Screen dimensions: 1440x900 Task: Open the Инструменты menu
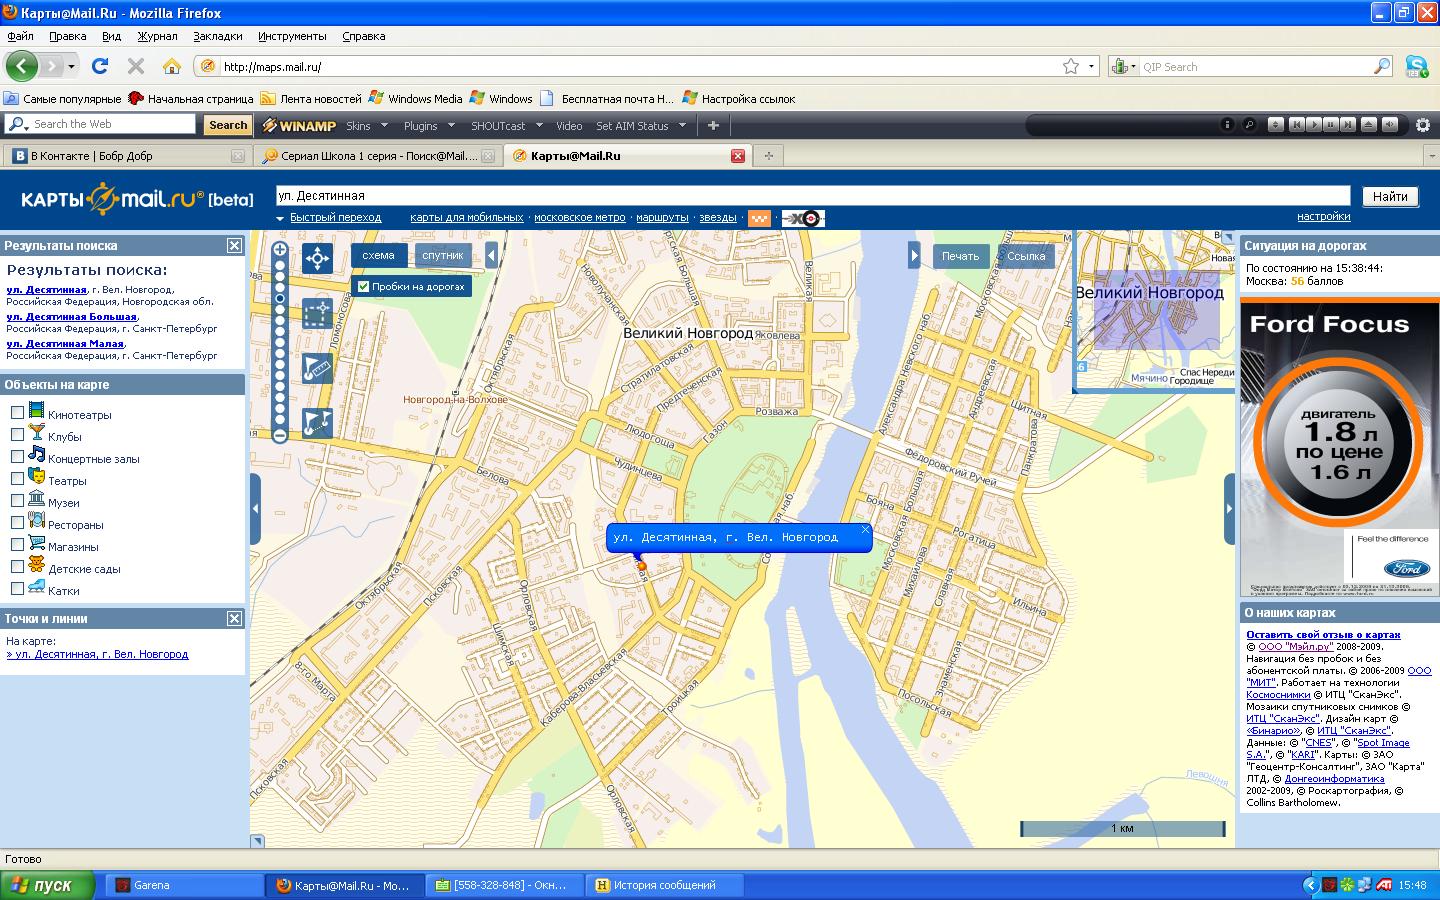point(292,36)
